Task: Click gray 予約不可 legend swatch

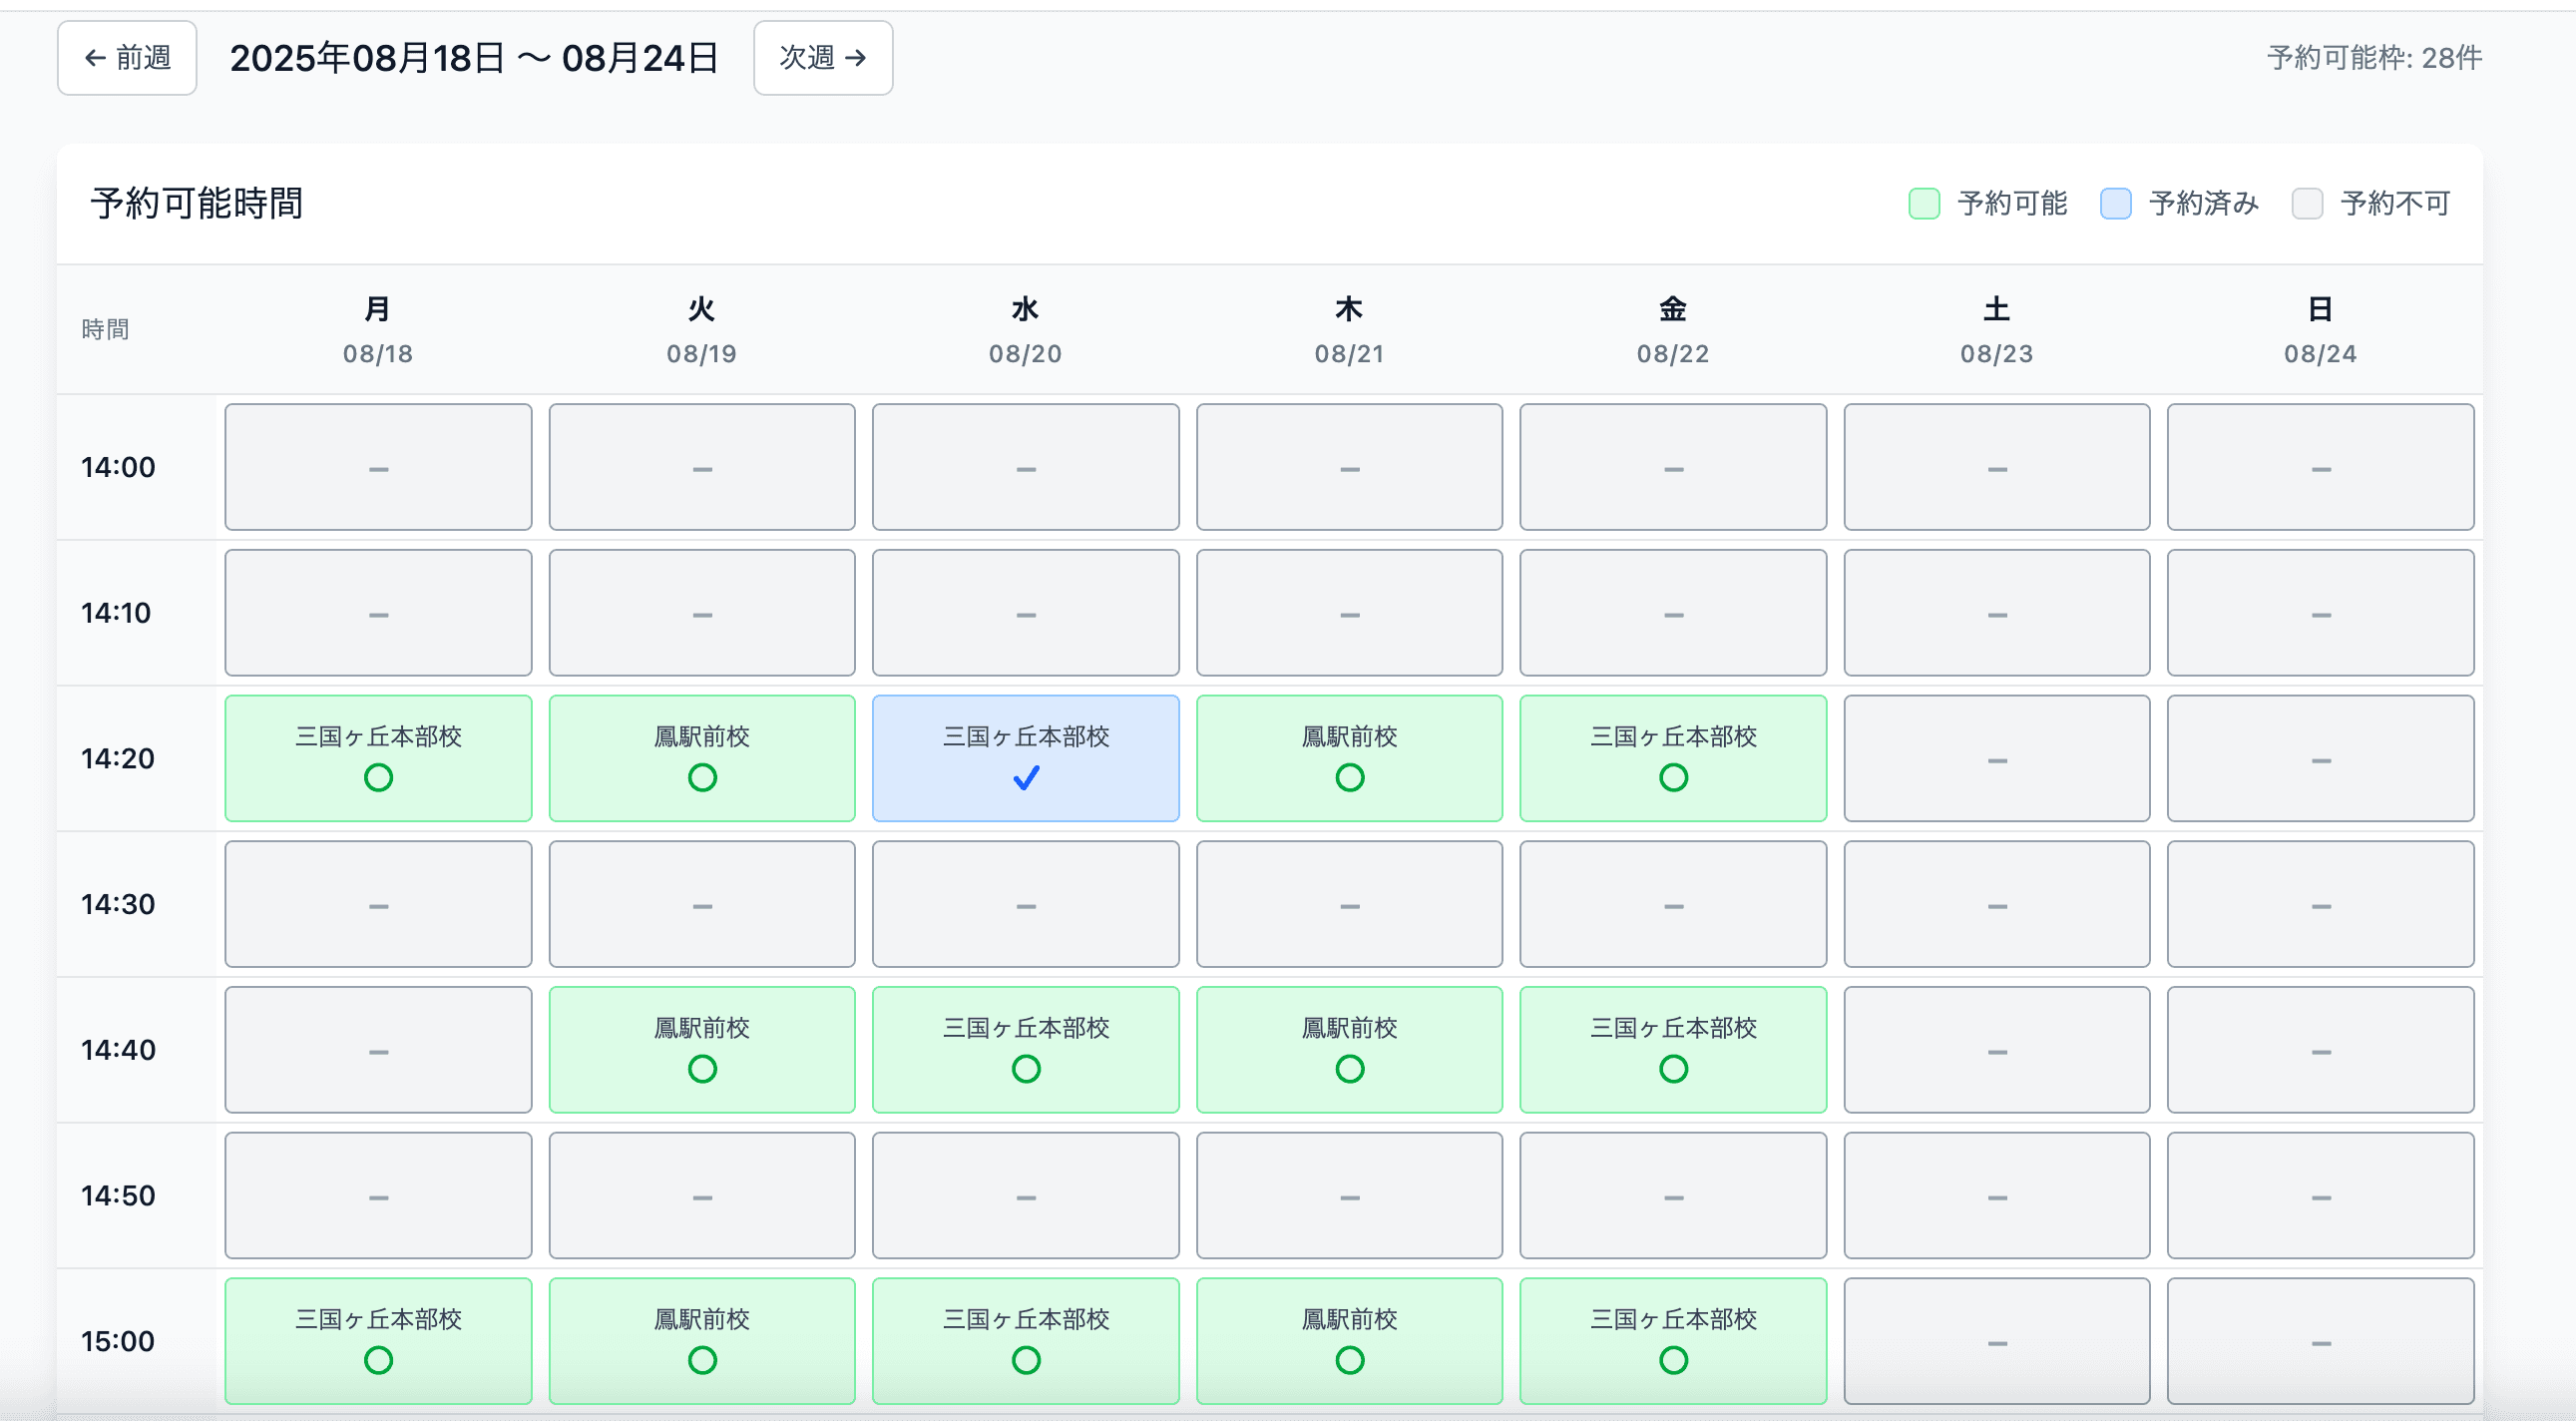Action: tap(2307, 203)
